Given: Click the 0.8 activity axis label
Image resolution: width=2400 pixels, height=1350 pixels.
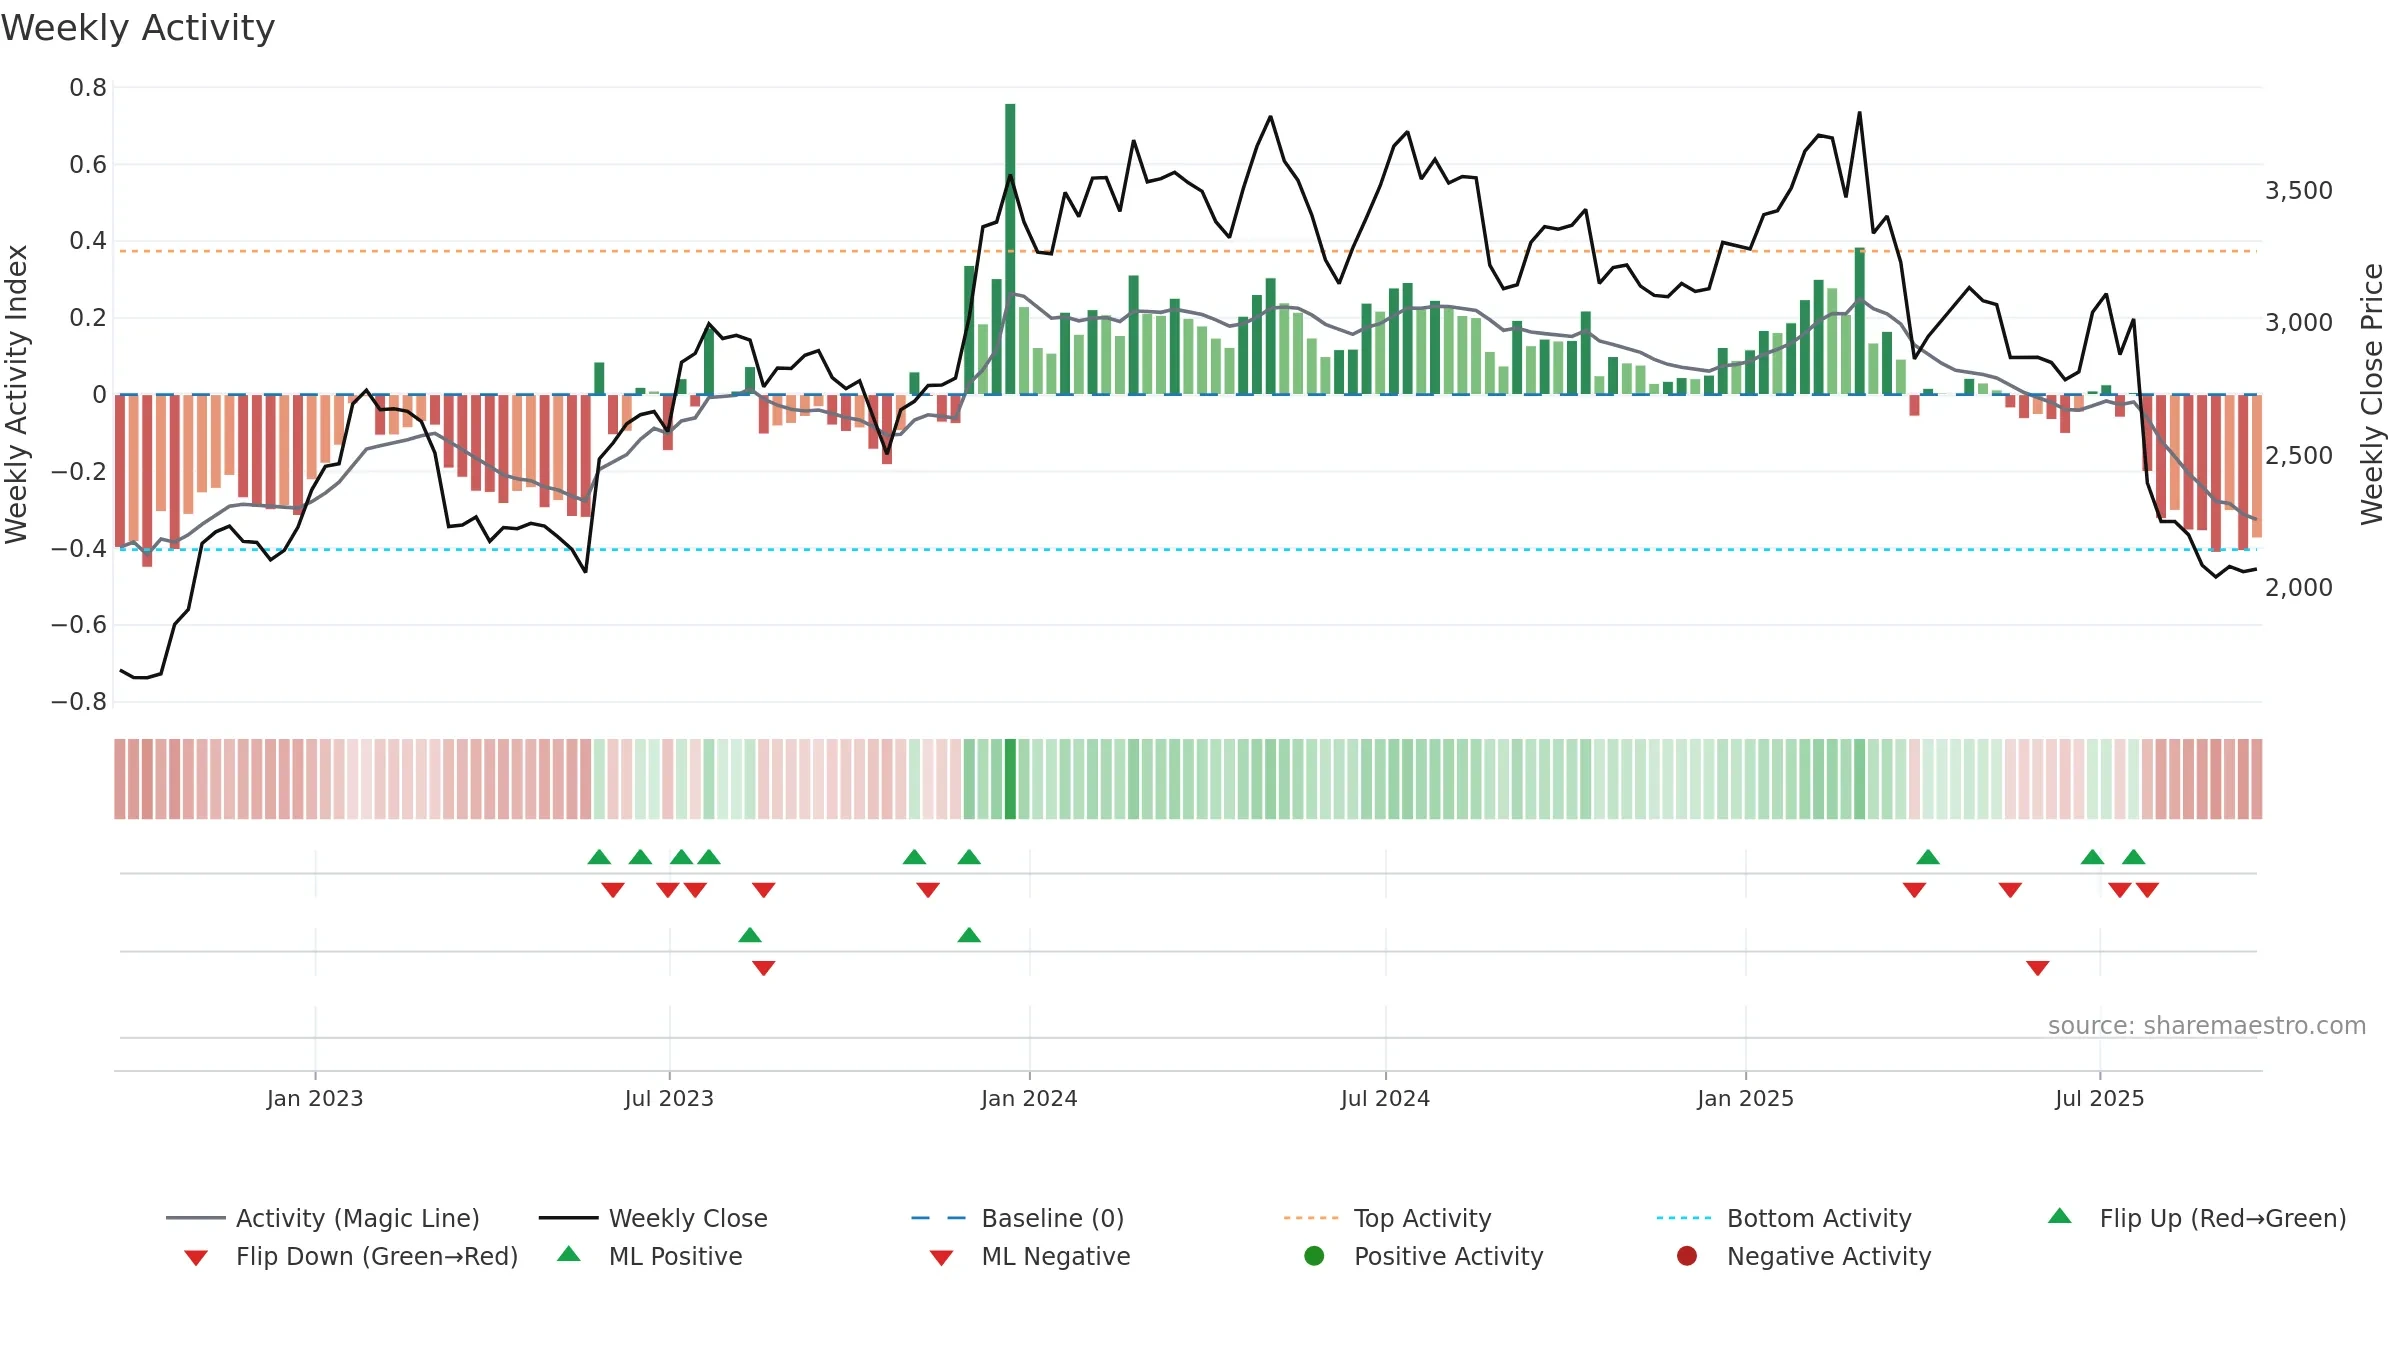Looking at the screenshot, I should [88, 88].
